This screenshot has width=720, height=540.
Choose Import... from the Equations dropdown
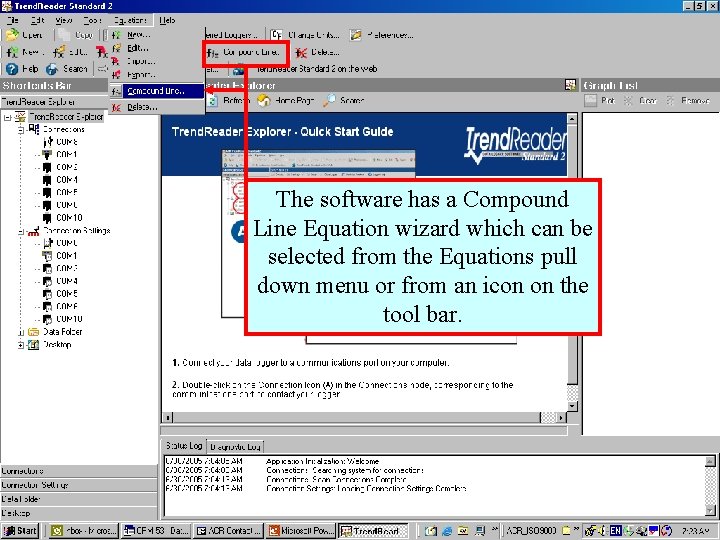click(156, 61)
